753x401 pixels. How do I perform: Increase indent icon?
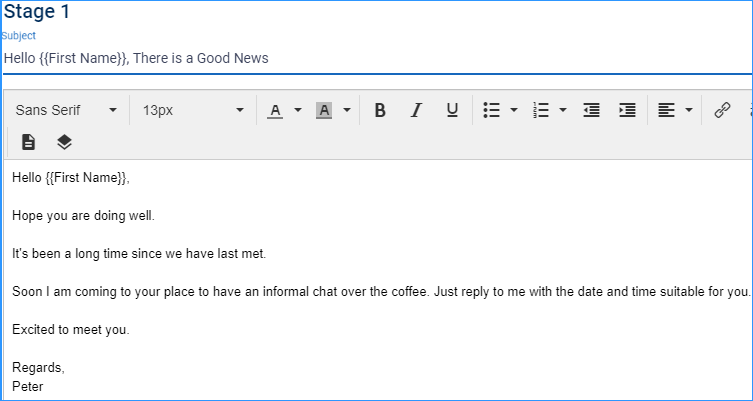point(627,110)
